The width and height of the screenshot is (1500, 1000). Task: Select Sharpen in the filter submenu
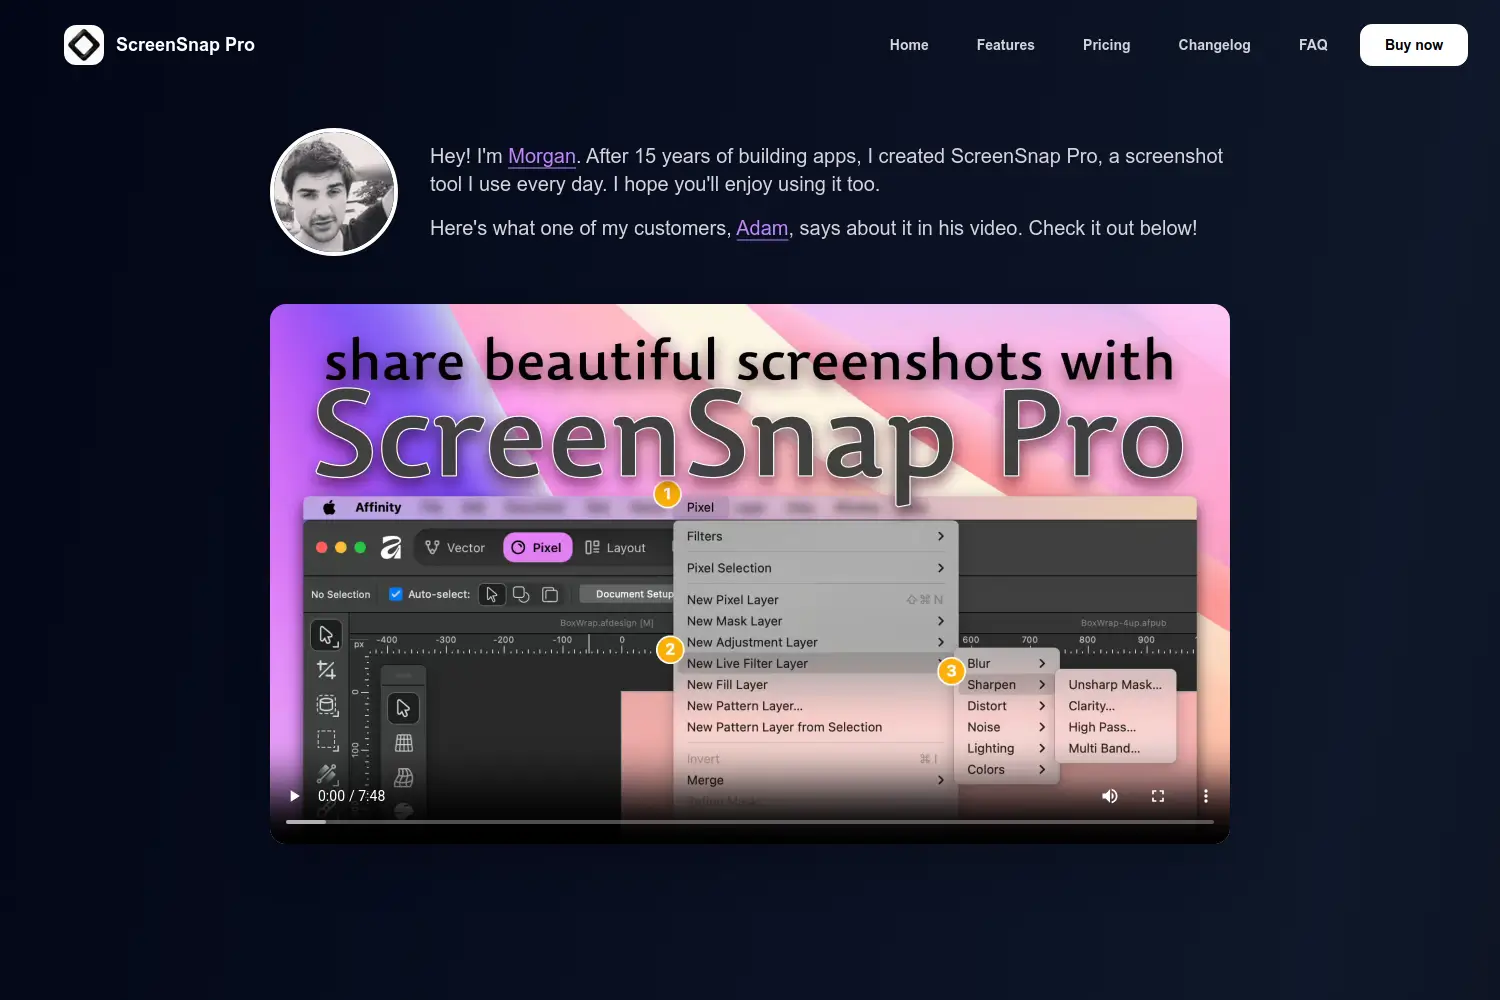coord(1007,685)
